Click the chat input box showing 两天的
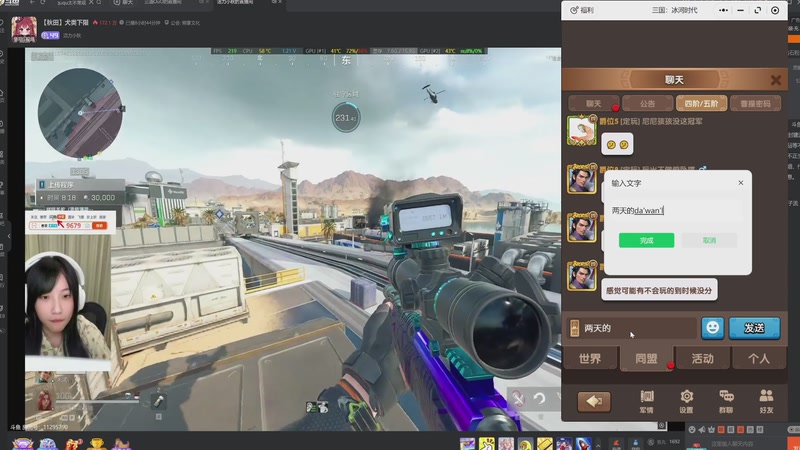This screenshot has height=450, width=800. (631, 328)
